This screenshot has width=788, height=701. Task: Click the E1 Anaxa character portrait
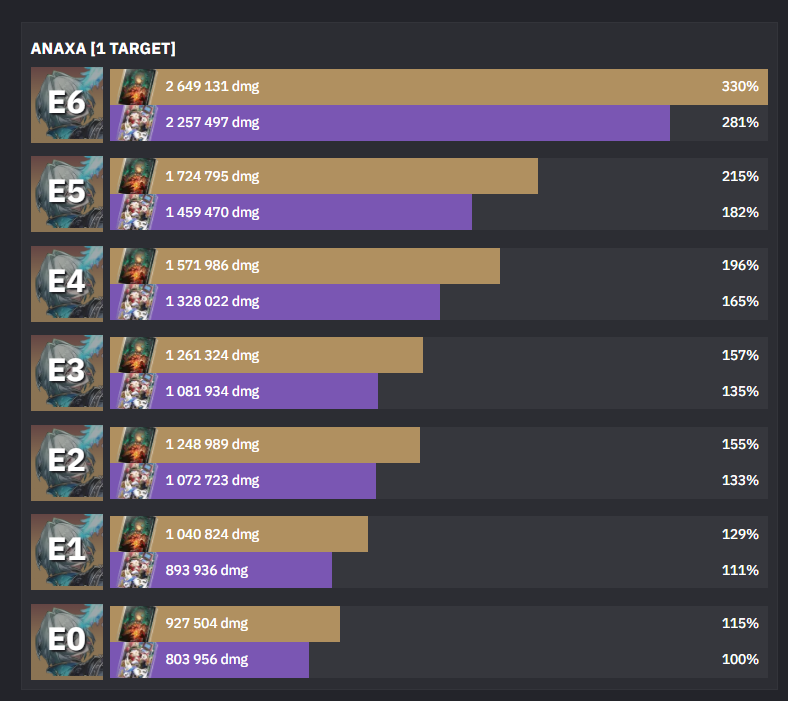(x=67, y=552)
